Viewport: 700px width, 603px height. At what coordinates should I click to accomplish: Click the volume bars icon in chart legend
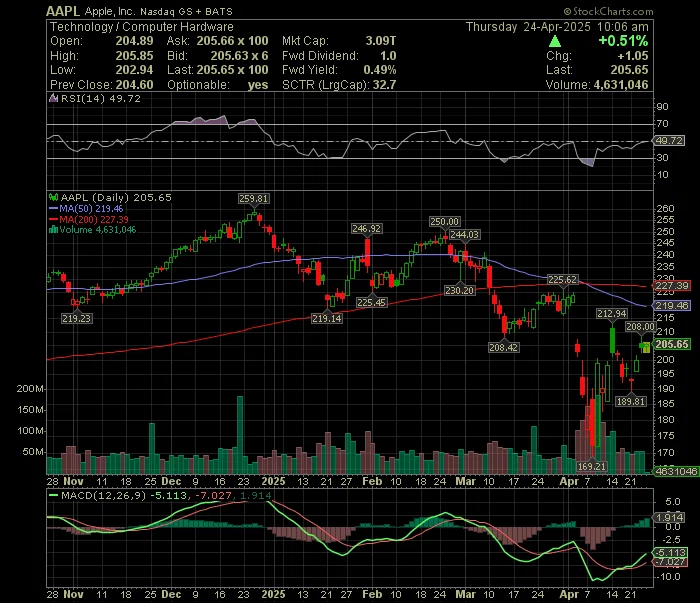[54, 230]
